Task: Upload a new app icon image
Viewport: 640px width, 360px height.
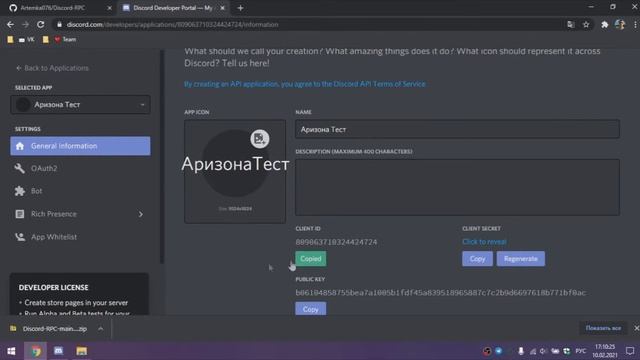Action: tap(260, 139)
